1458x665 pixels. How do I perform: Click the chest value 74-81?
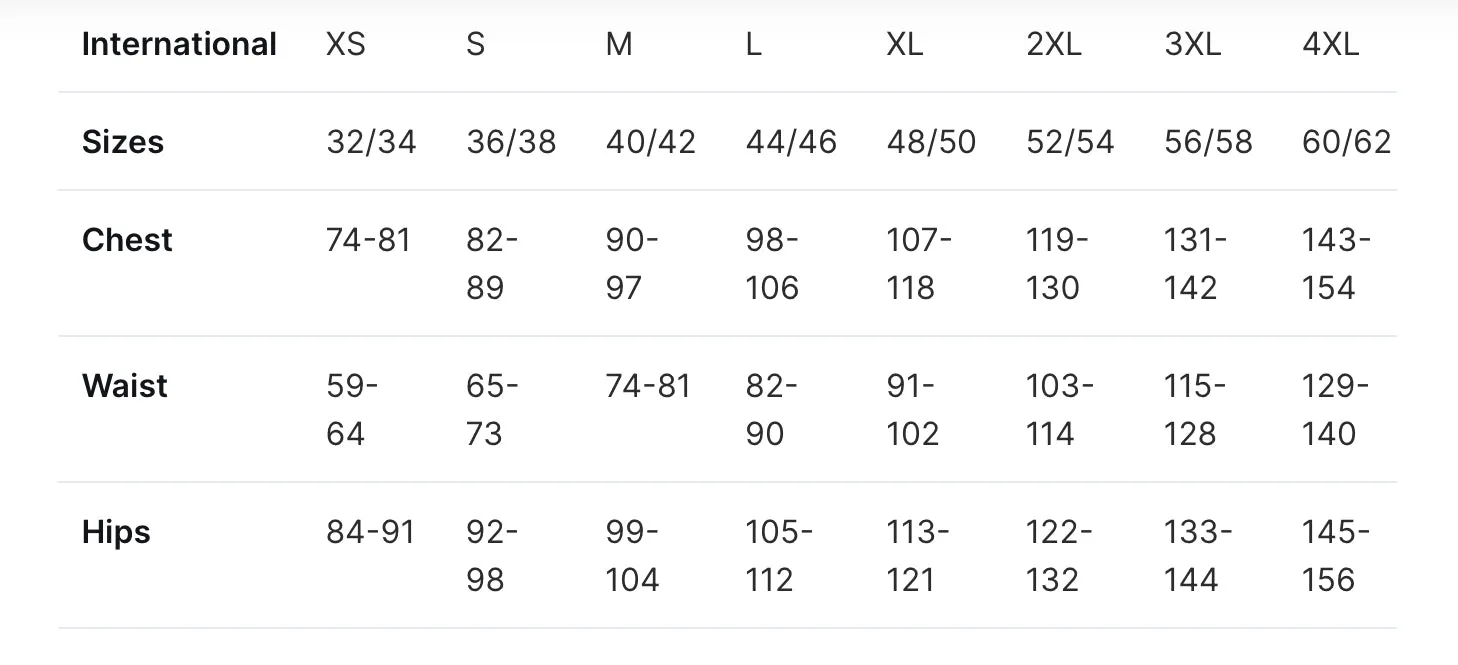tap(369, 240)
